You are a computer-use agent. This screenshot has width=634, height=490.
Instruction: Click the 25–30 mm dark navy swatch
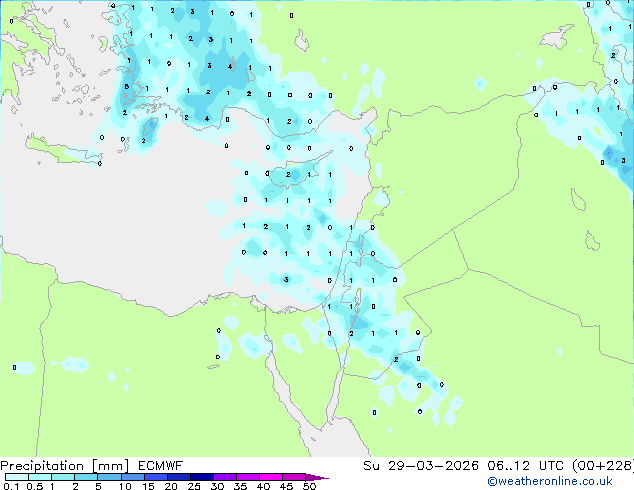pos(202,477)
